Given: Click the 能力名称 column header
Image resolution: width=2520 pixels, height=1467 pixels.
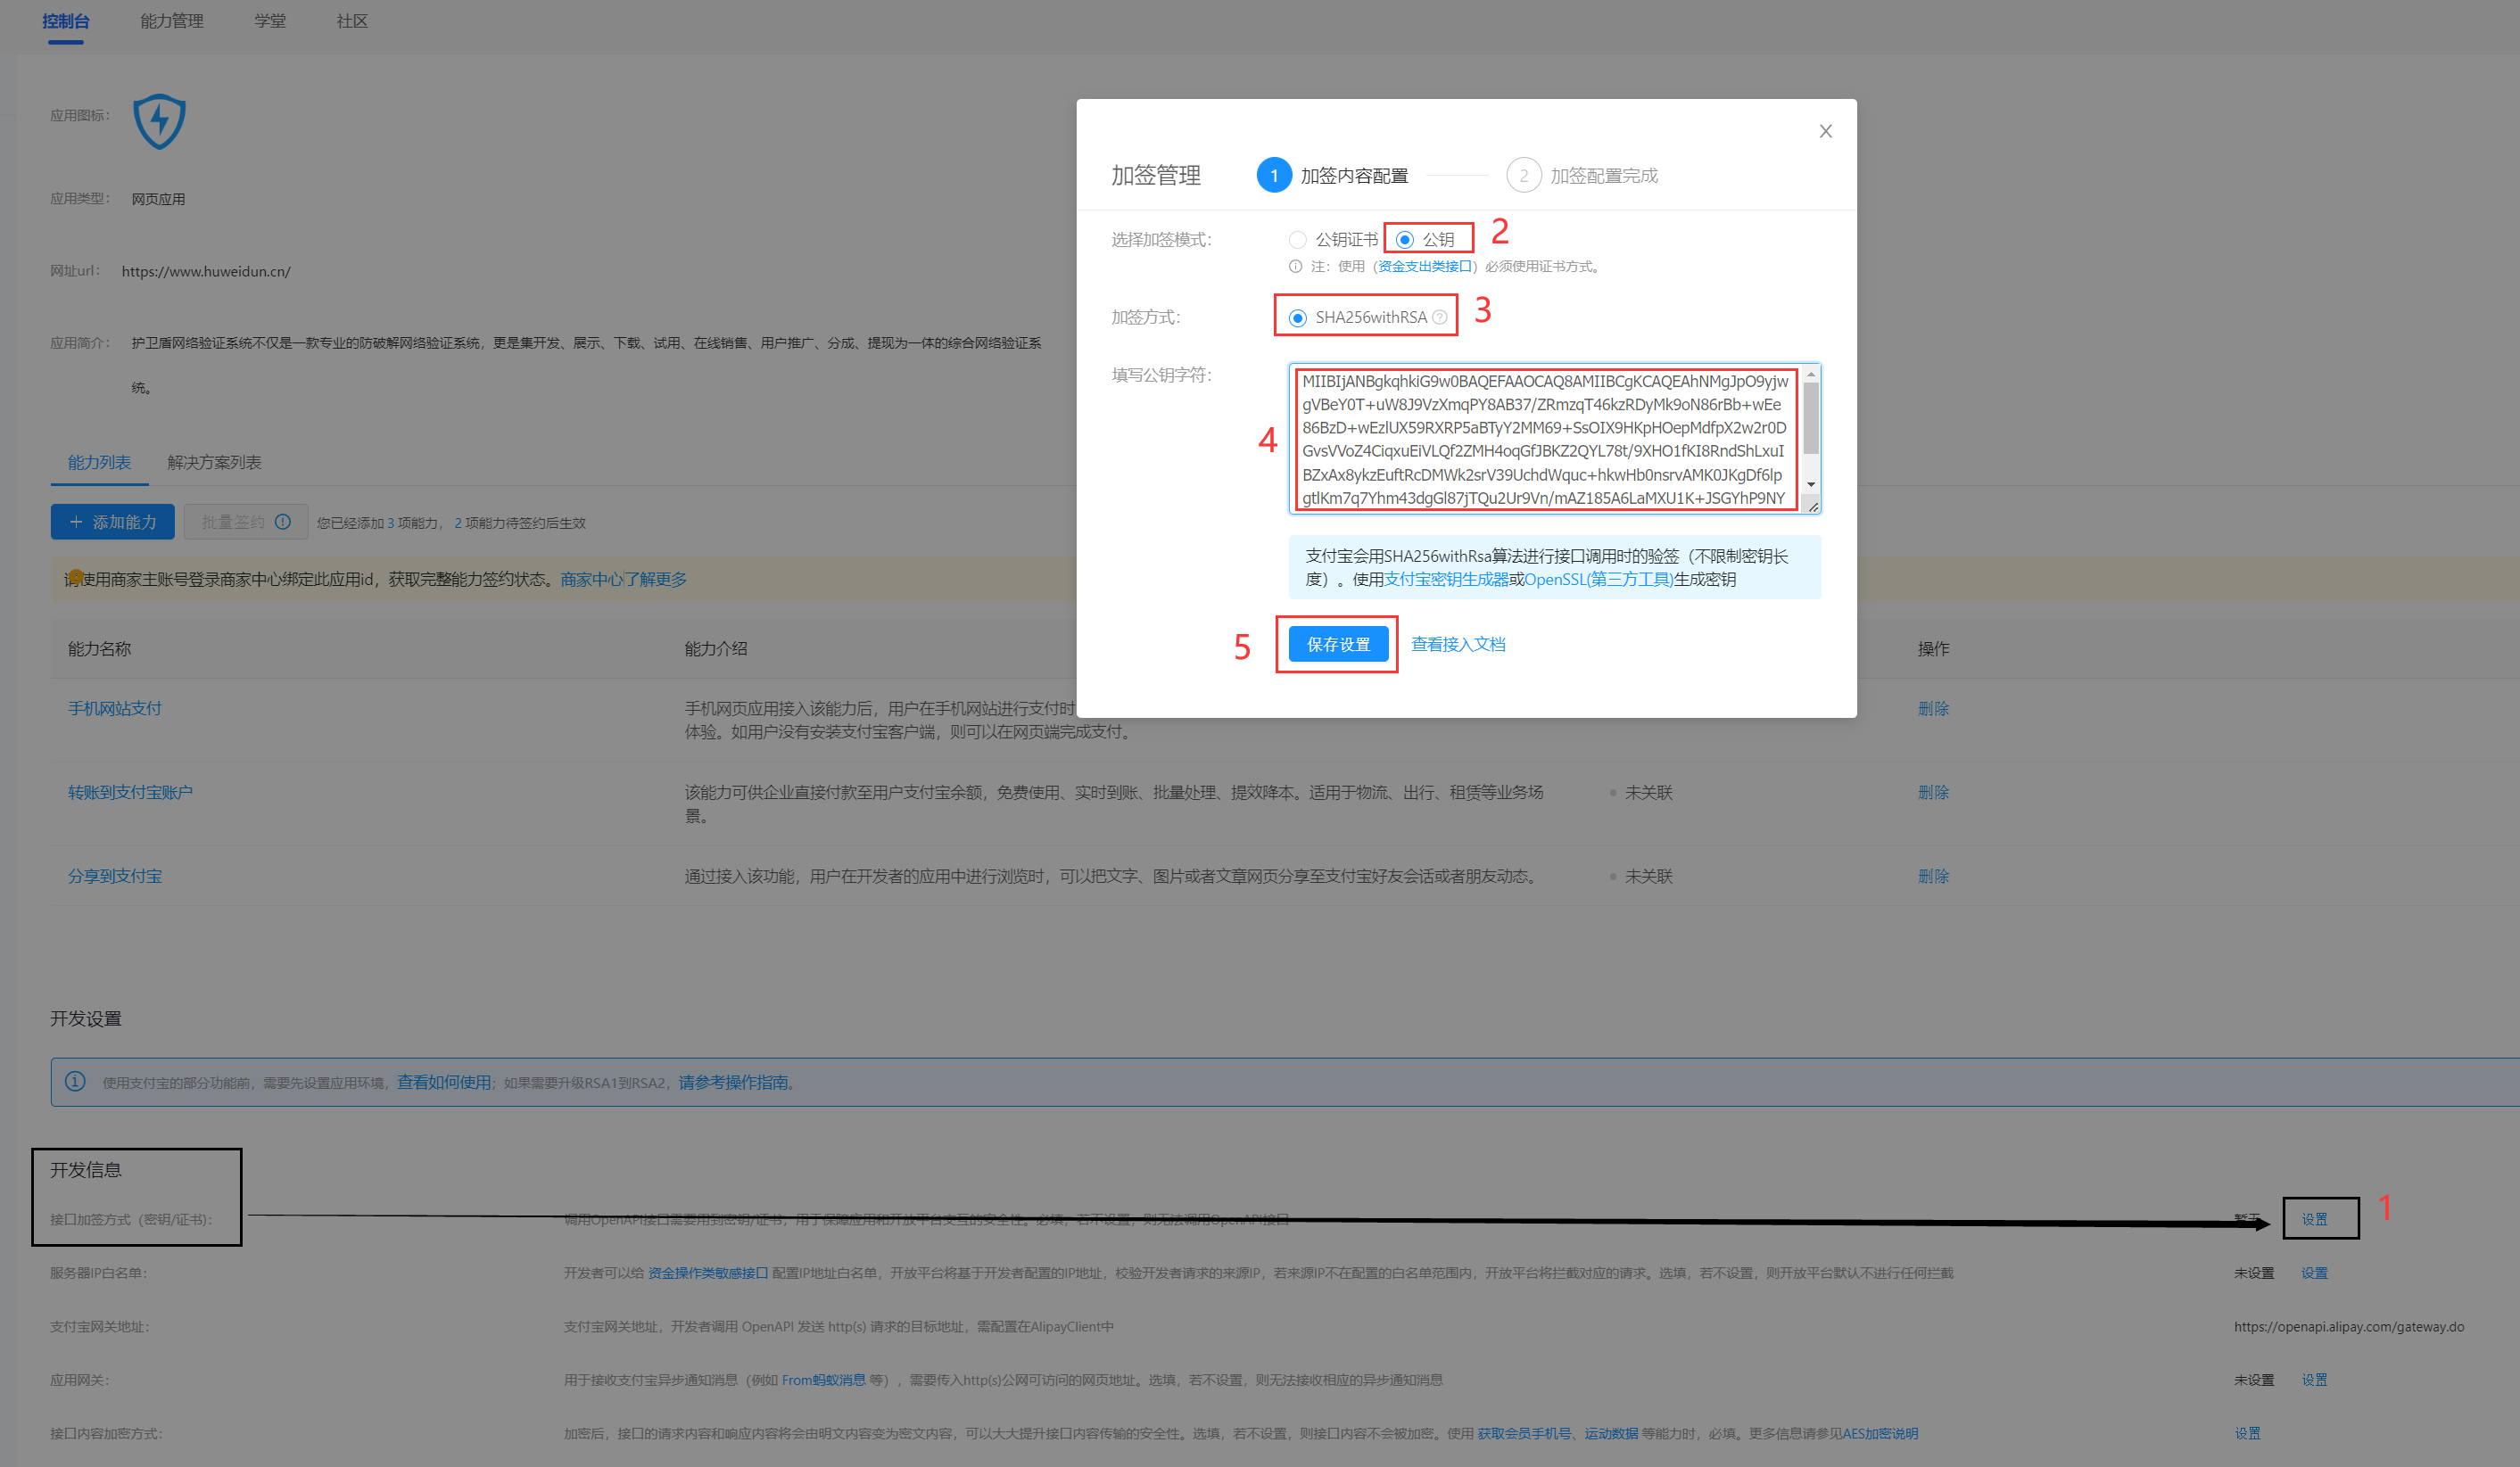Looking at the screenshot, I should click(99, 648).
